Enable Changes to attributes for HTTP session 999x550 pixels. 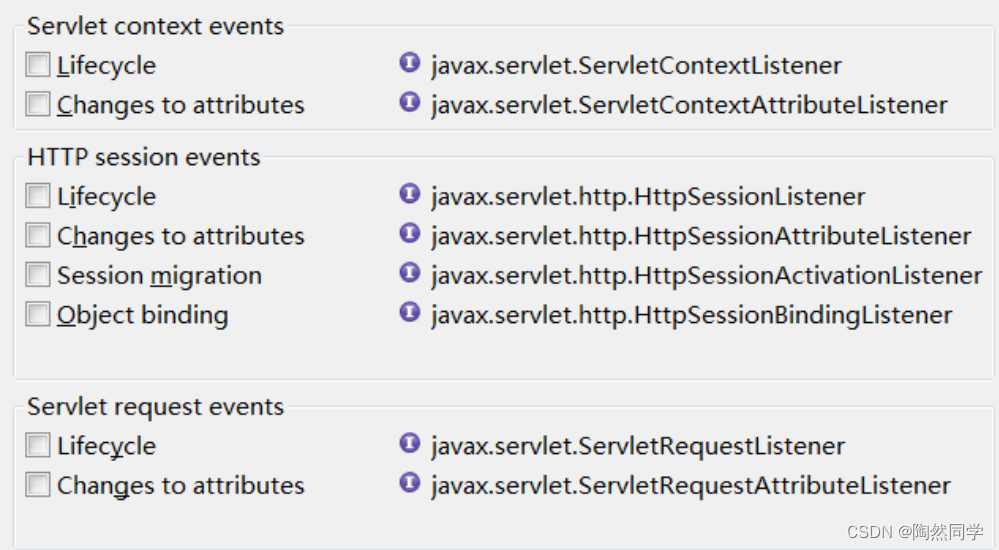pos(38,235)
